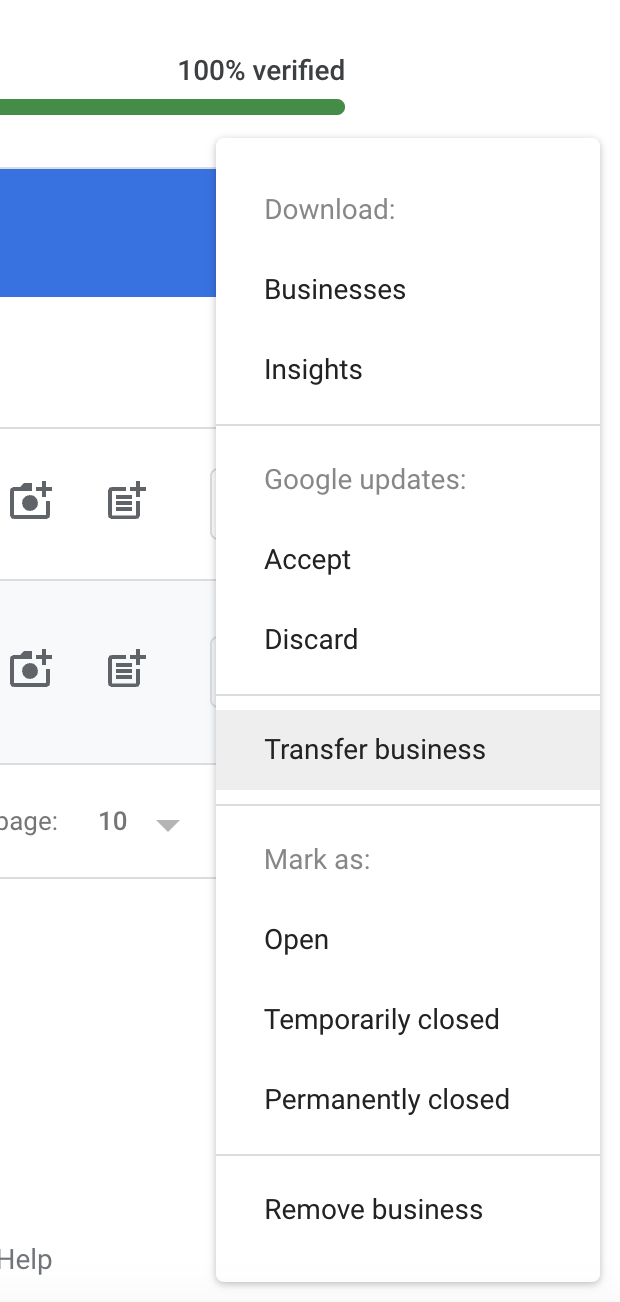Click the Download section header label
This screenshot has width=620, height=1302.
point(330,210)
